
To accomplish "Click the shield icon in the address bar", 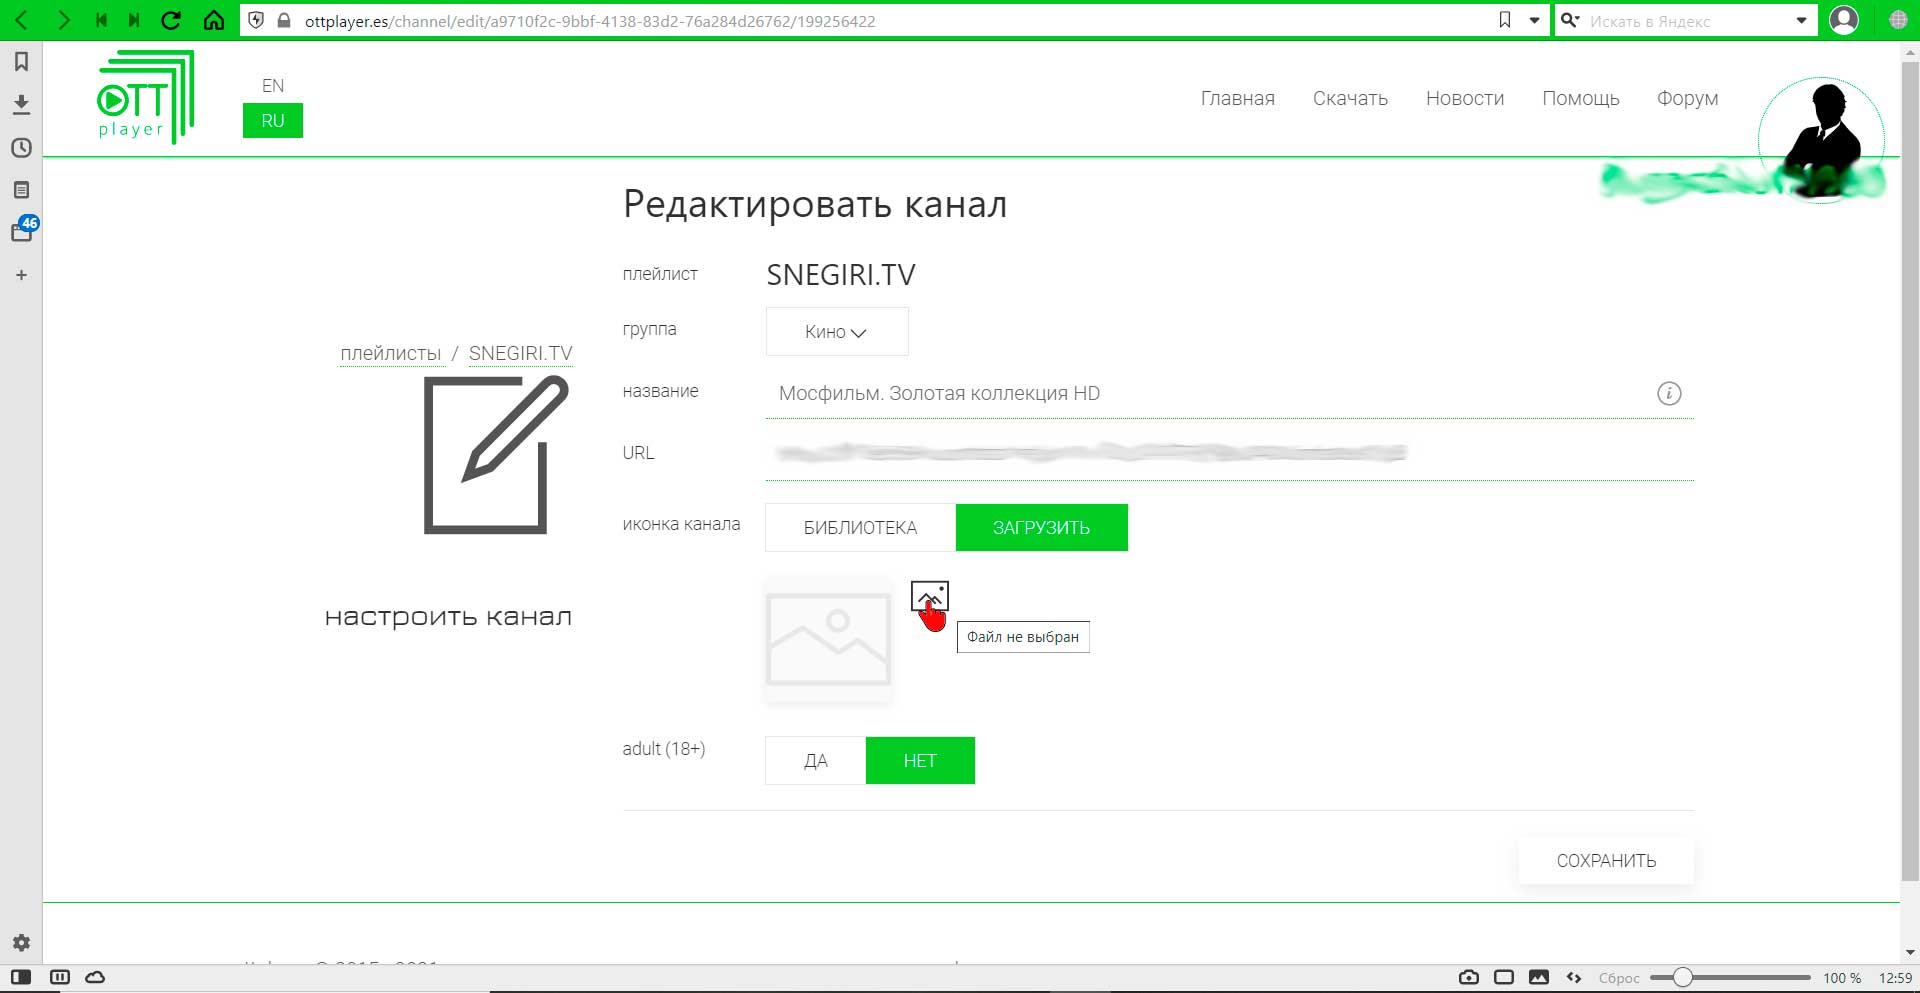I will point(257,20).
